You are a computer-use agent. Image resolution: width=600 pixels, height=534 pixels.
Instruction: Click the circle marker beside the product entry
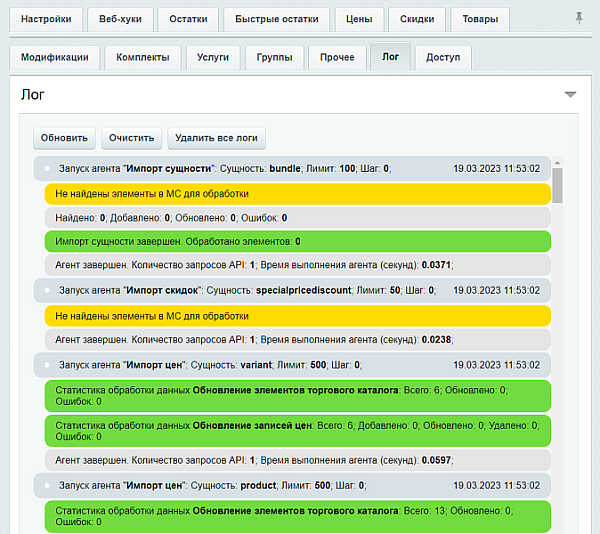pos(46,485)
